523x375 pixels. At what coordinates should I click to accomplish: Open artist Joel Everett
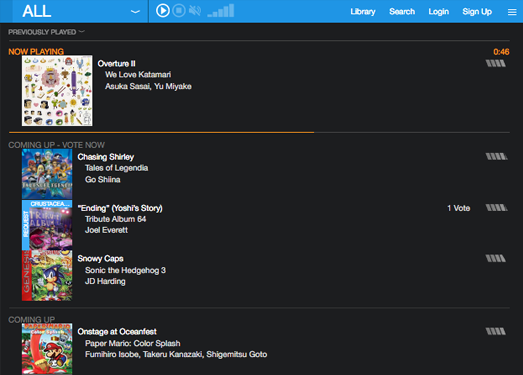tap(106, 230)
